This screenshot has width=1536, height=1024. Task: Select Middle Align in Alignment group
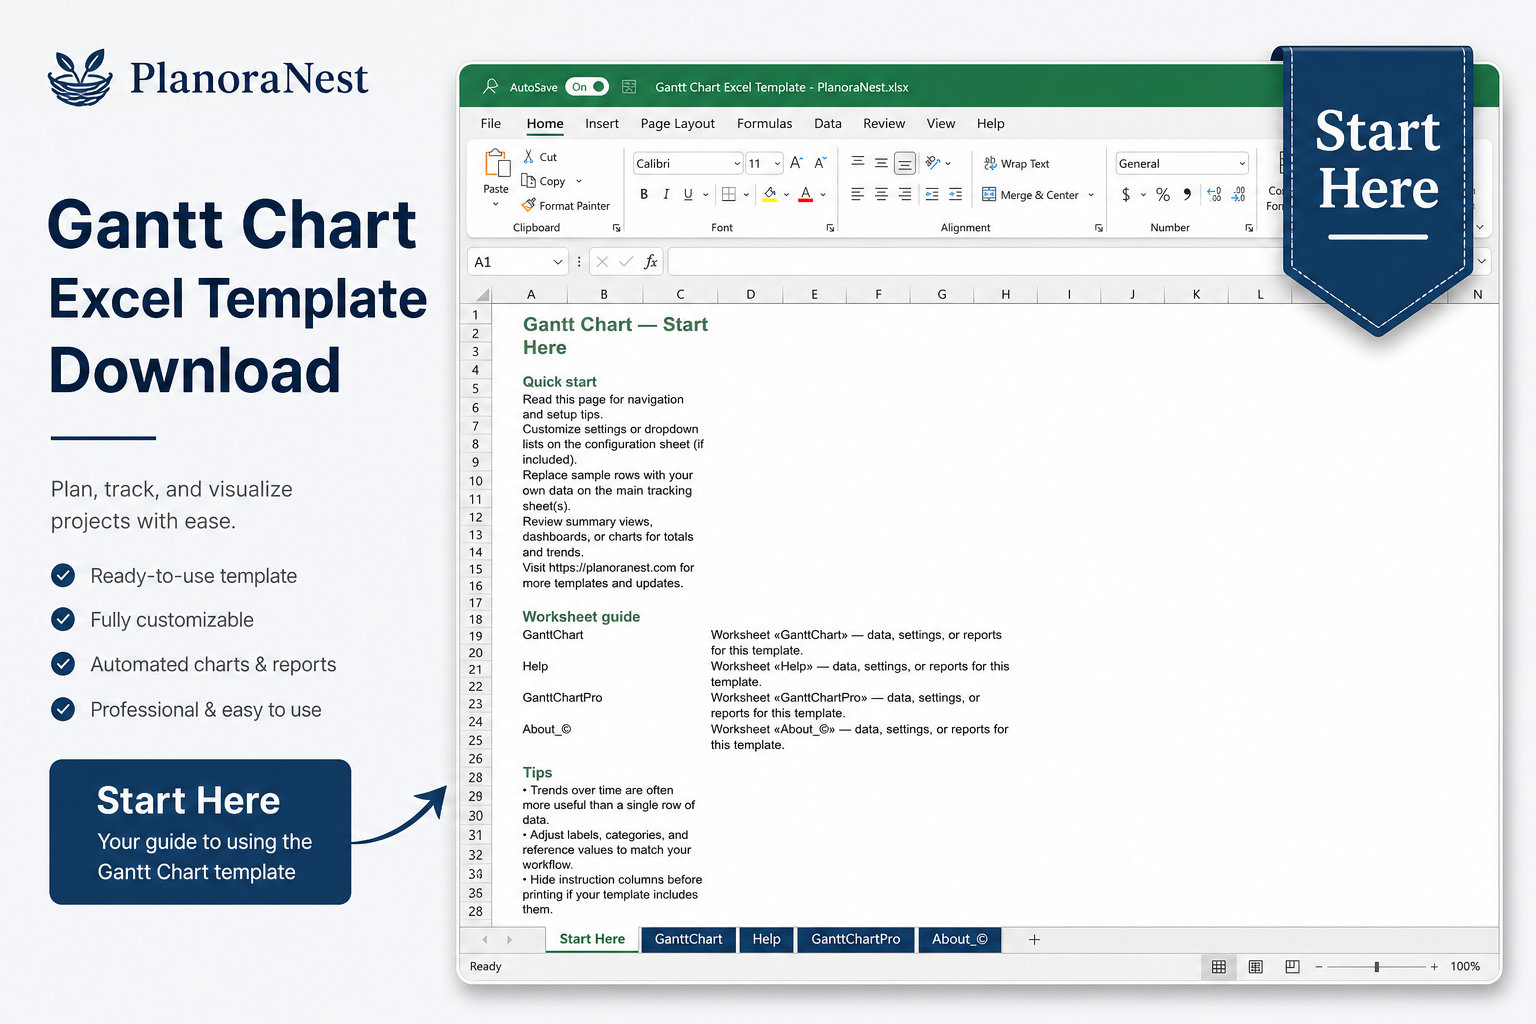[881, 162]
